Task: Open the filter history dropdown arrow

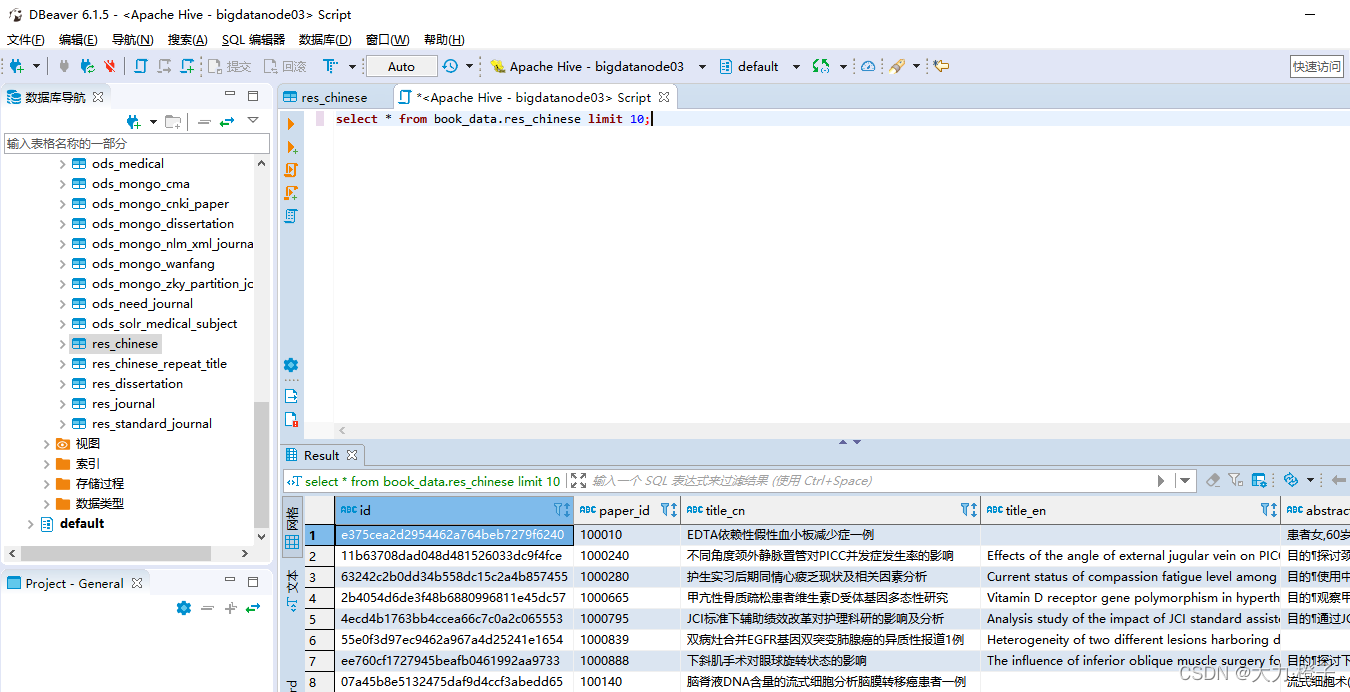Action: 1186,481
